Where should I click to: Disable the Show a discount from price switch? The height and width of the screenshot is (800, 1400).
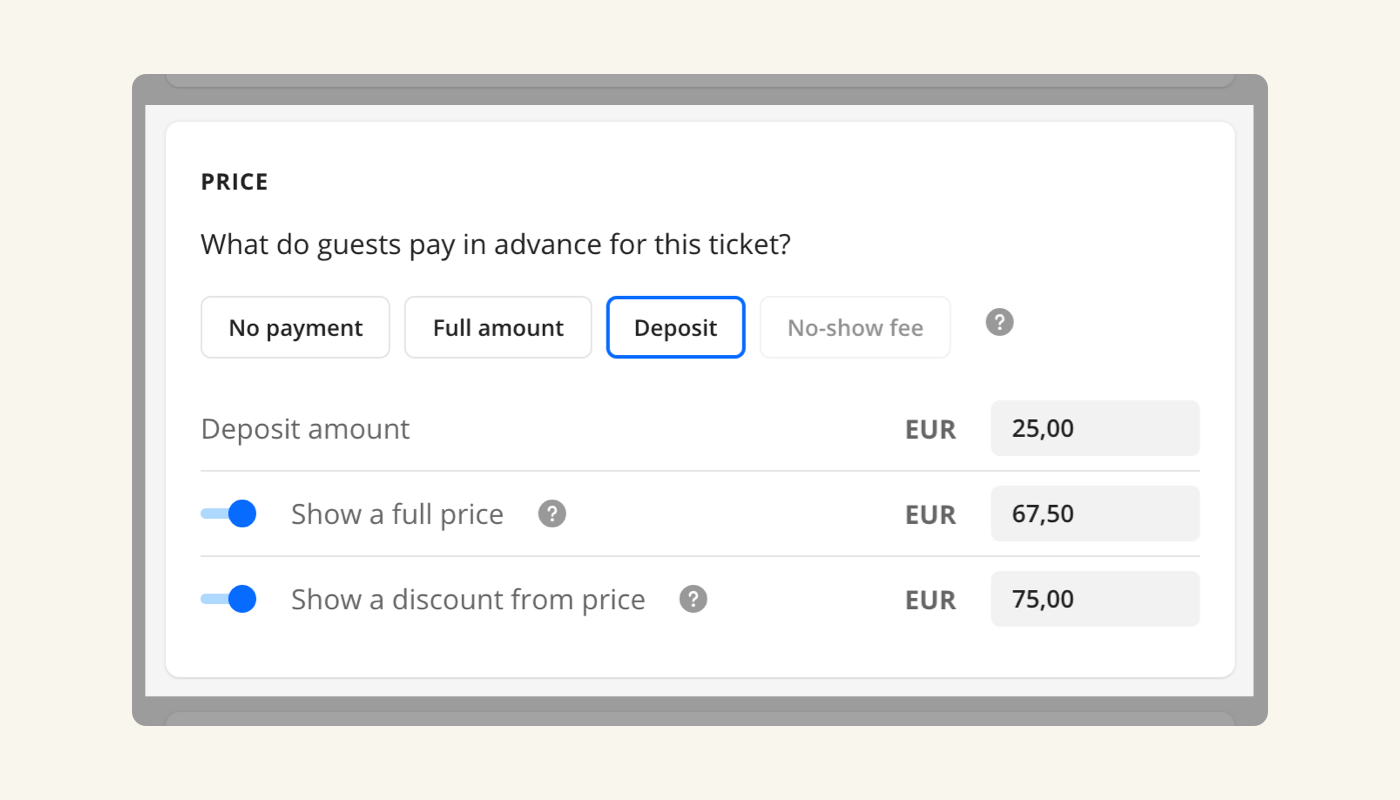pos(228,599)
